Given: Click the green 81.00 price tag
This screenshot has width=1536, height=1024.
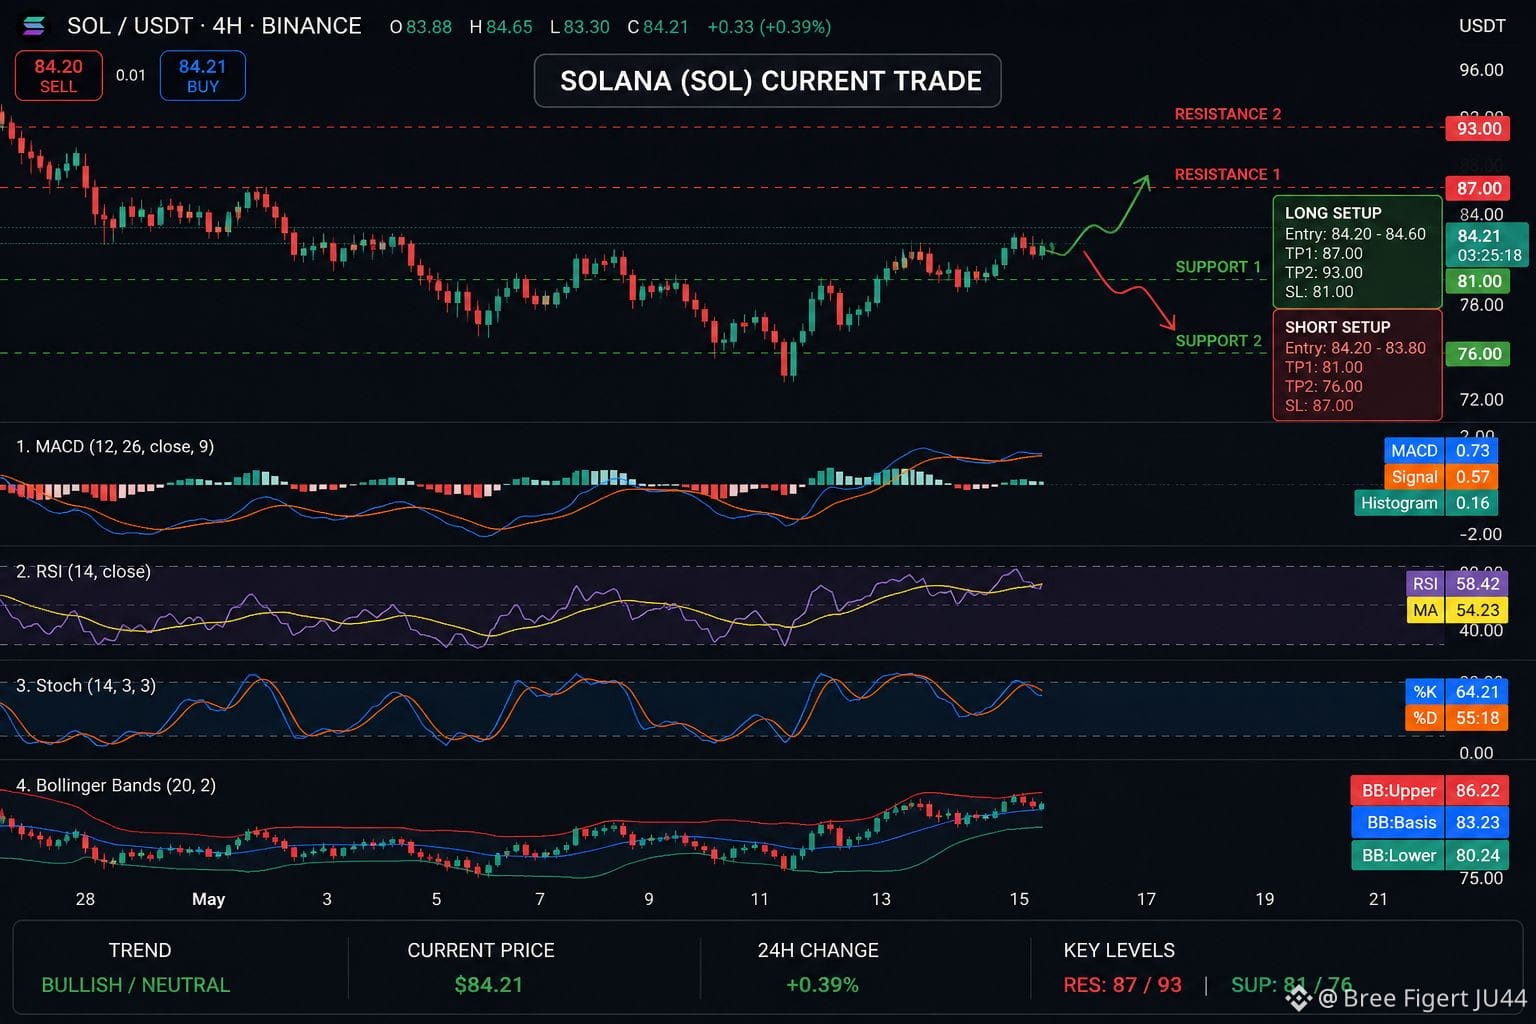Looking at the screenshot, I should [1478, 281].
